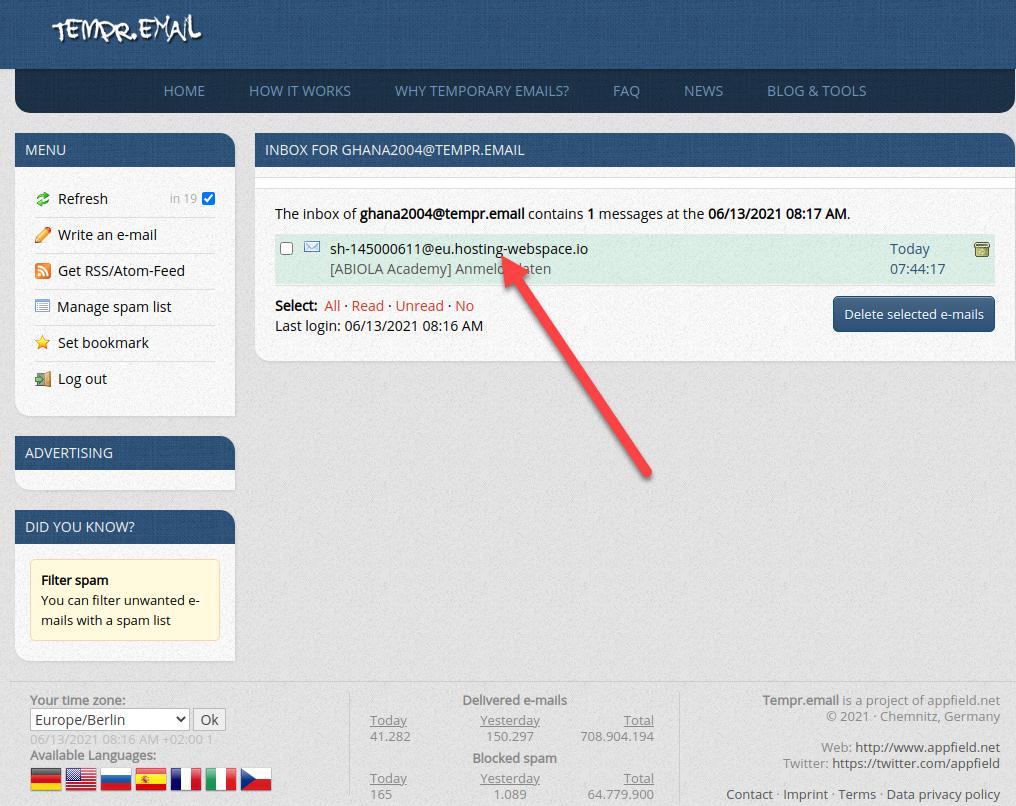Screen dimensions: 1016x806
Task: Click Total under Delivered e-mails
Action: point(639,720)
